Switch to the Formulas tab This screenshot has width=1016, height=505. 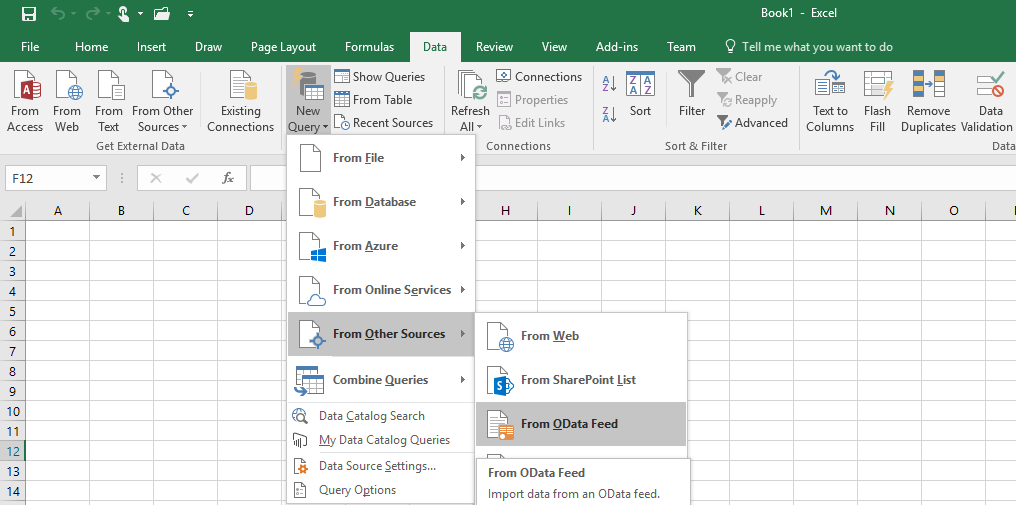pos(369,47)
